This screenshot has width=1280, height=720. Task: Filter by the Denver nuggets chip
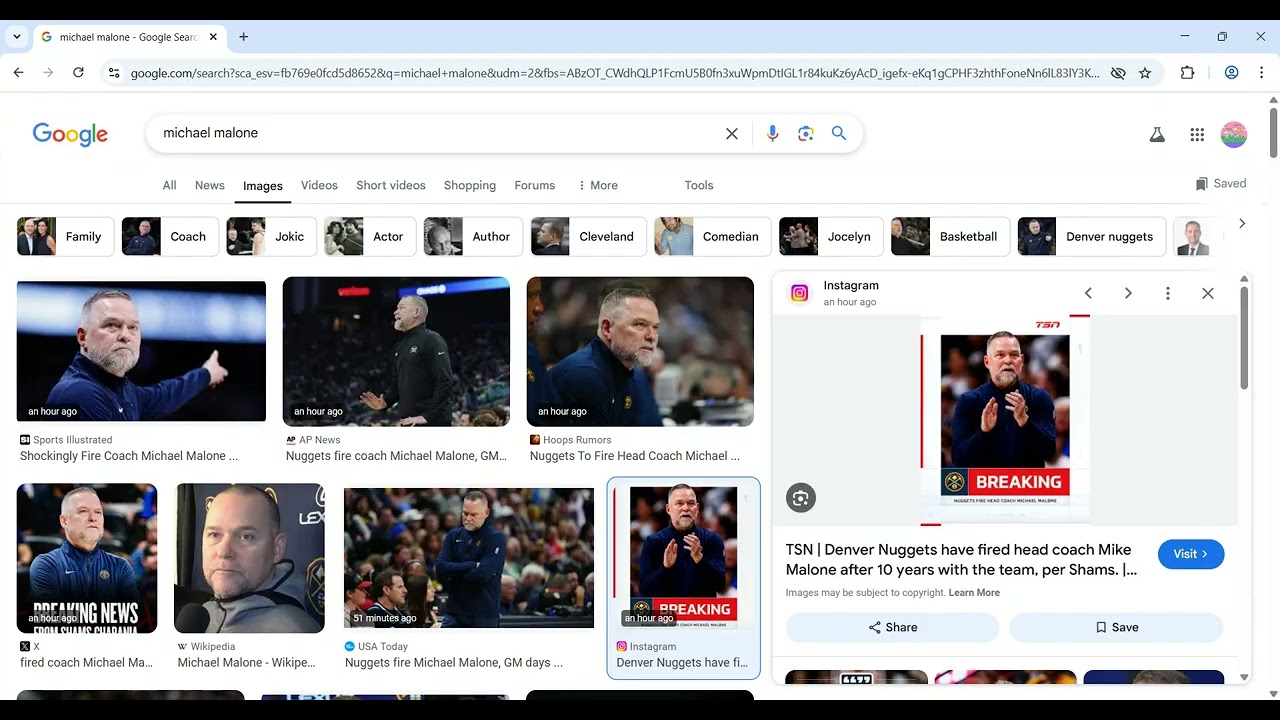click(x=1092, y=237)
